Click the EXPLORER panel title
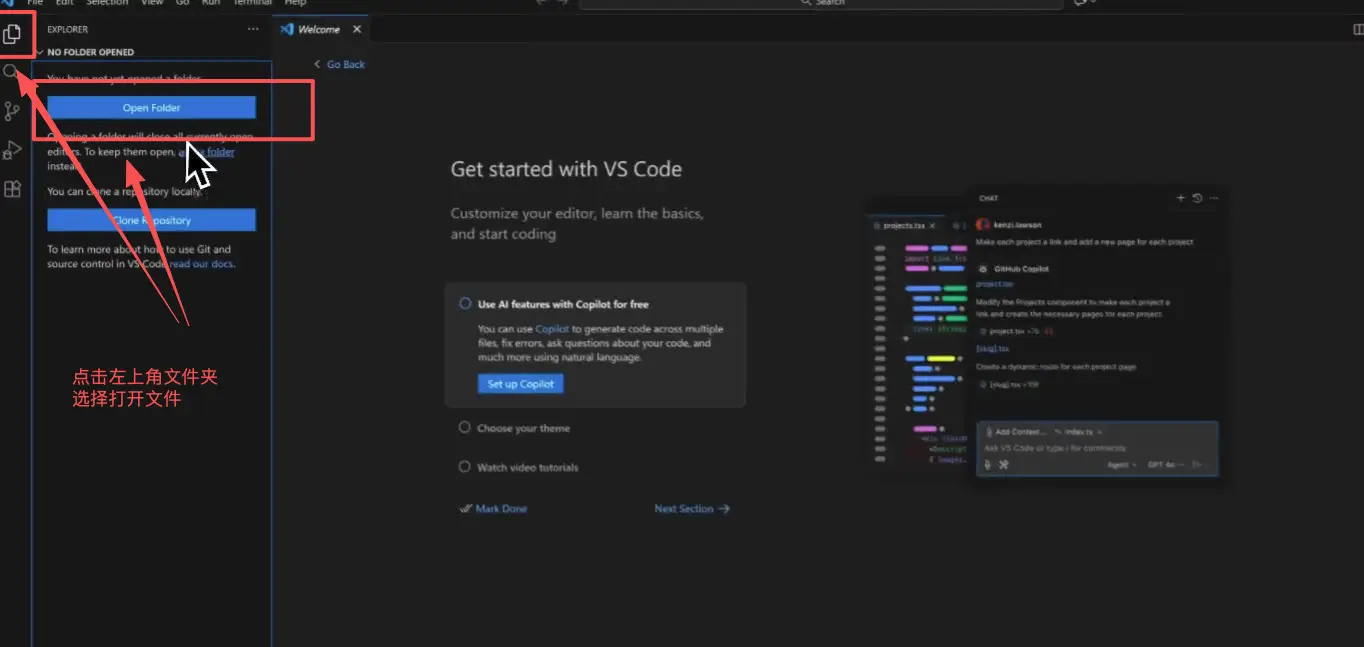Viewport: 1364px width, 647px height. [68, 30]
